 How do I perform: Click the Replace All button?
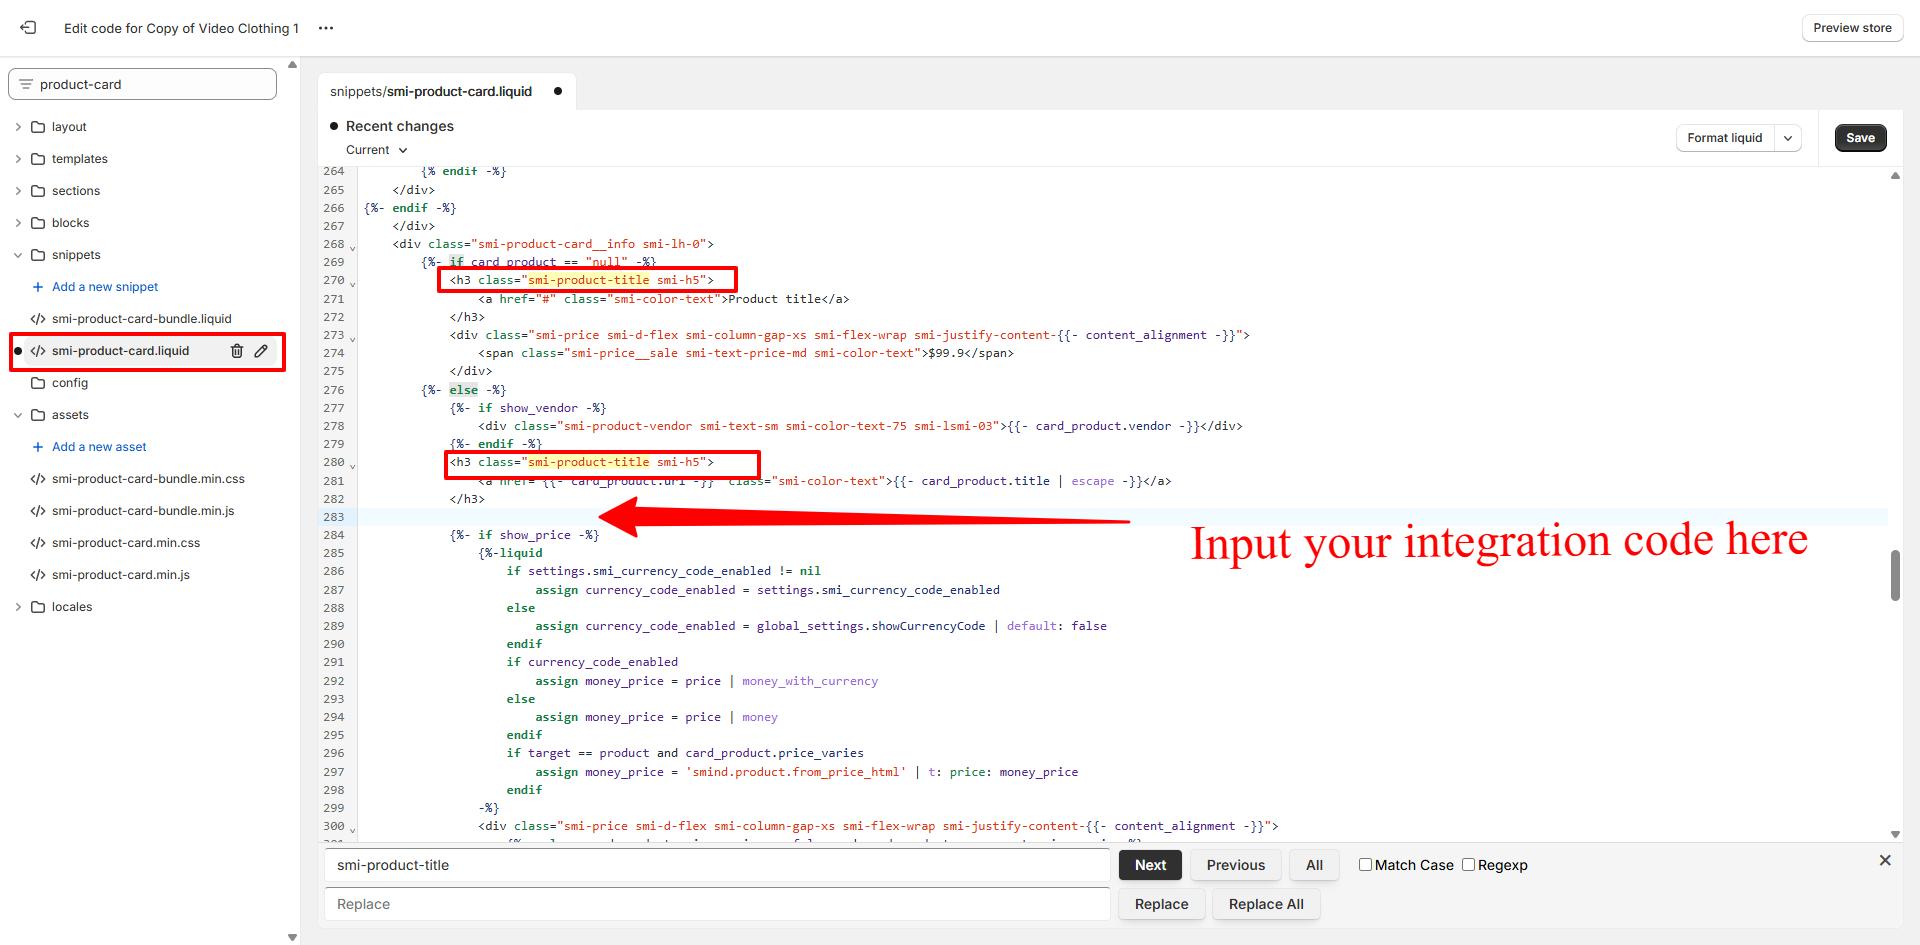[x=1266, y=904]
